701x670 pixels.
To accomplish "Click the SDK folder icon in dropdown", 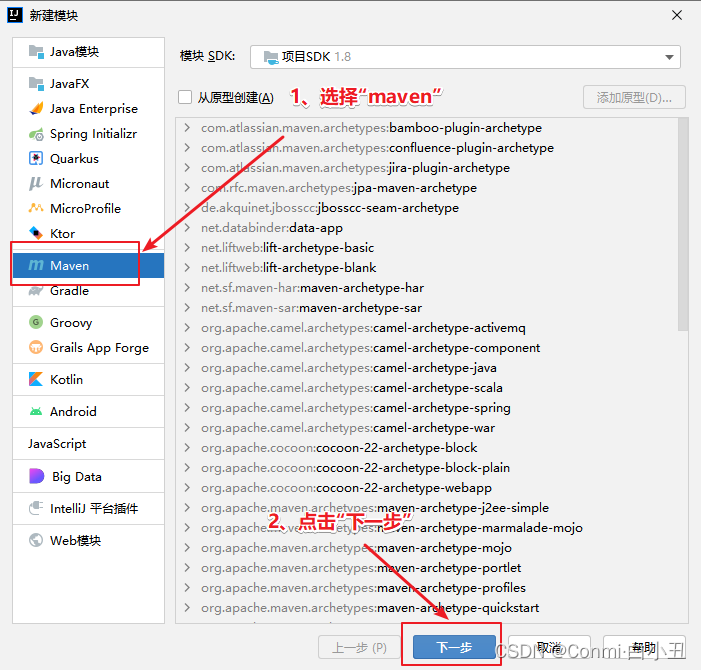I will tap(271, 57).
